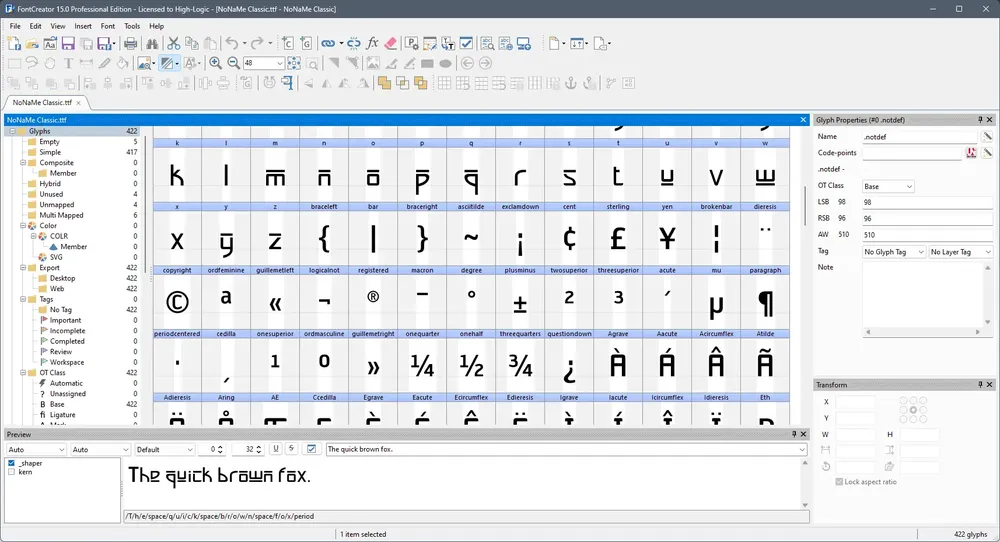
Task: Click the Insert Glyphs icon marked G
Action: 306,43
